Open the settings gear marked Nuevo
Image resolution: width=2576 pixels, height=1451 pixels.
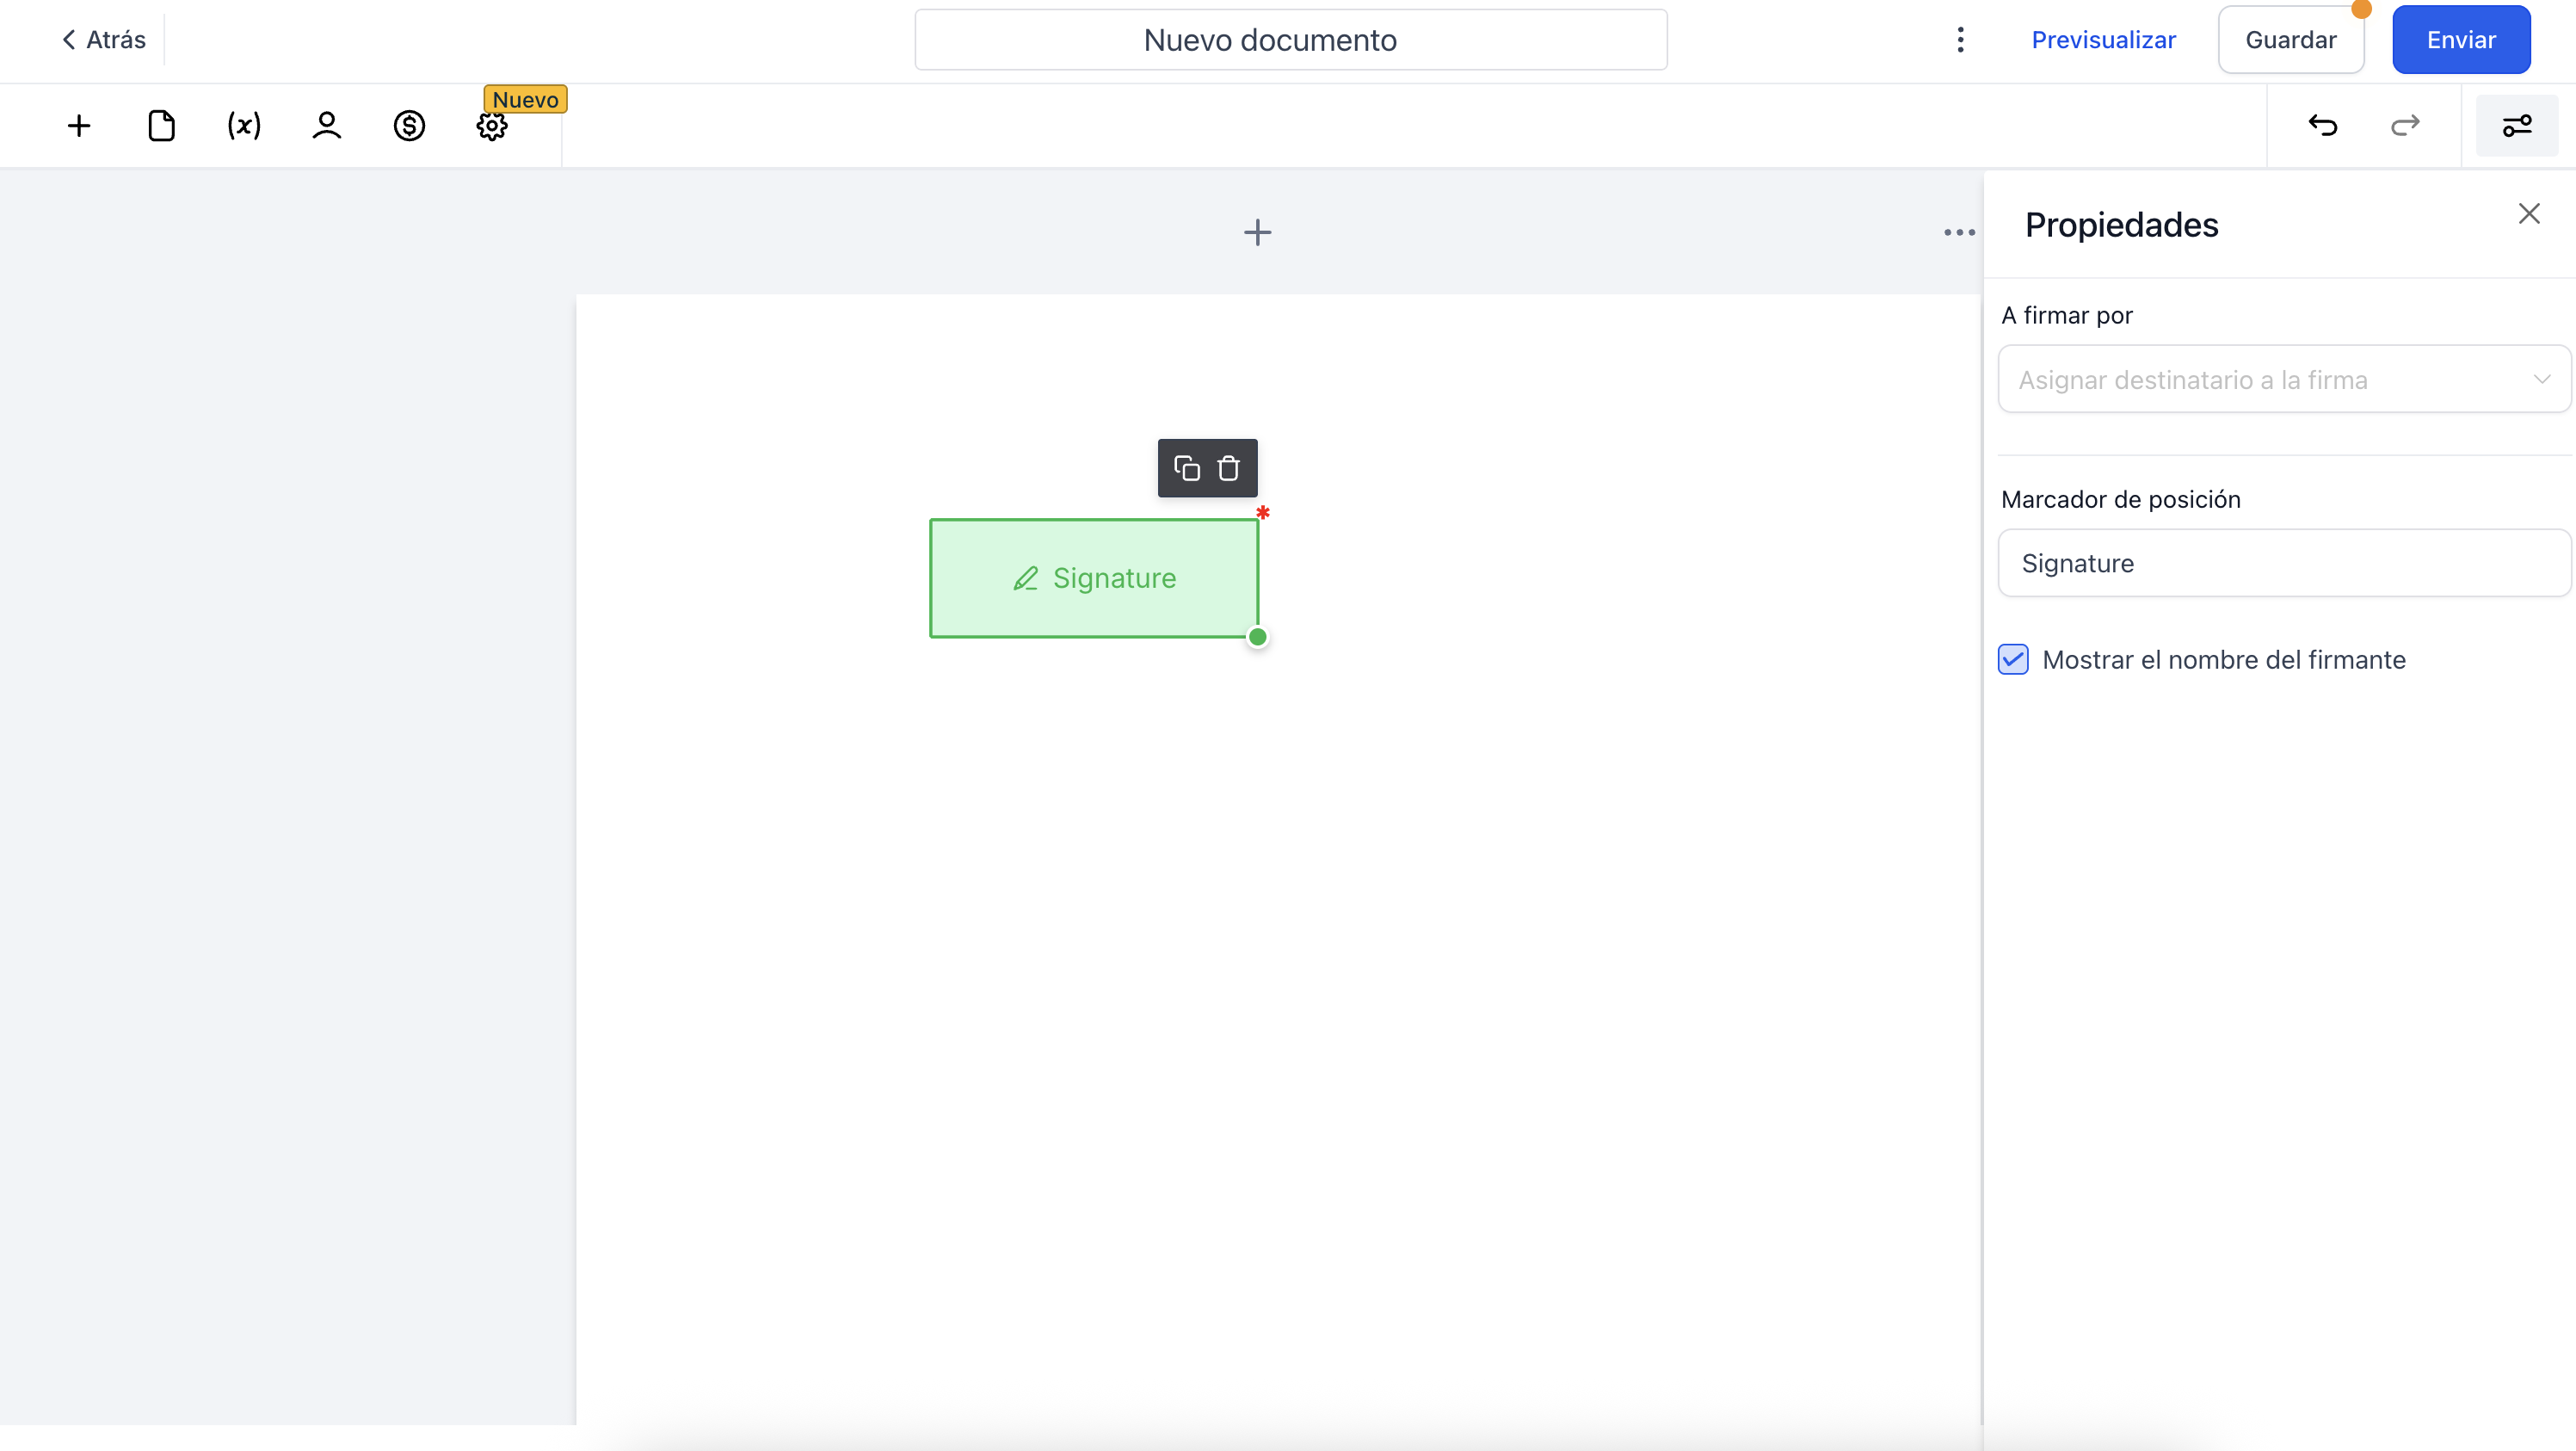pyautogui.click(x=491, y=127)
